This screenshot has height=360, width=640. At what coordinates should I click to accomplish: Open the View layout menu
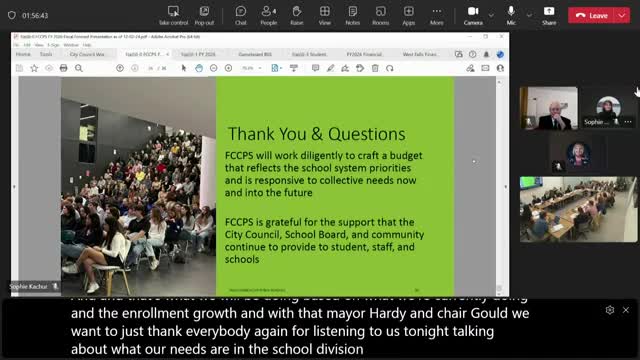[x=324, y=16]
